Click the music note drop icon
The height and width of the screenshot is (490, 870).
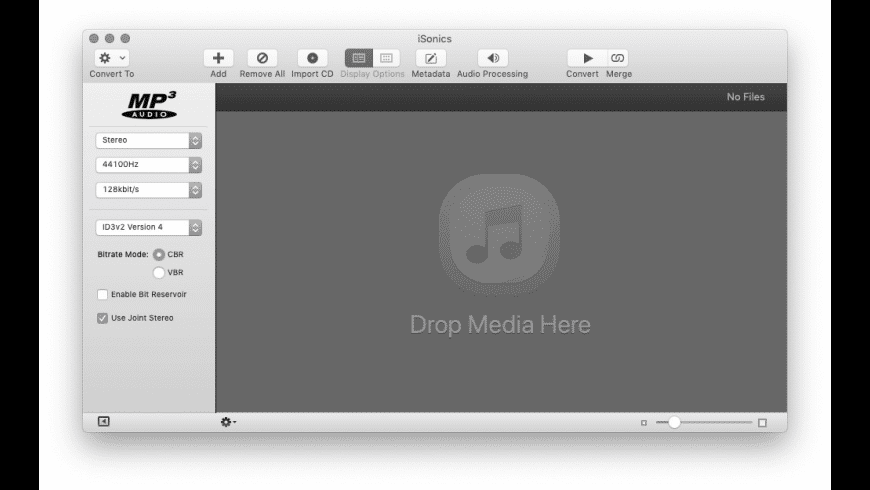[x=499, y=234]
